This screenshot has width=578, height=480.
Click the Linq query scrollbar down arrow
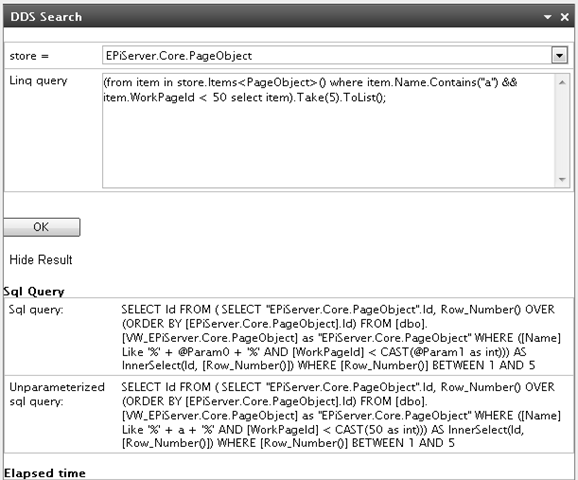[562, 180]
